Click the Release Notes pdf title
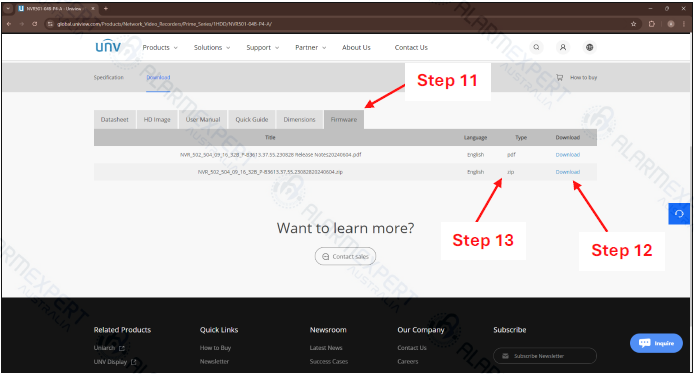The image size is (694, 374). [x=270, y=155]
